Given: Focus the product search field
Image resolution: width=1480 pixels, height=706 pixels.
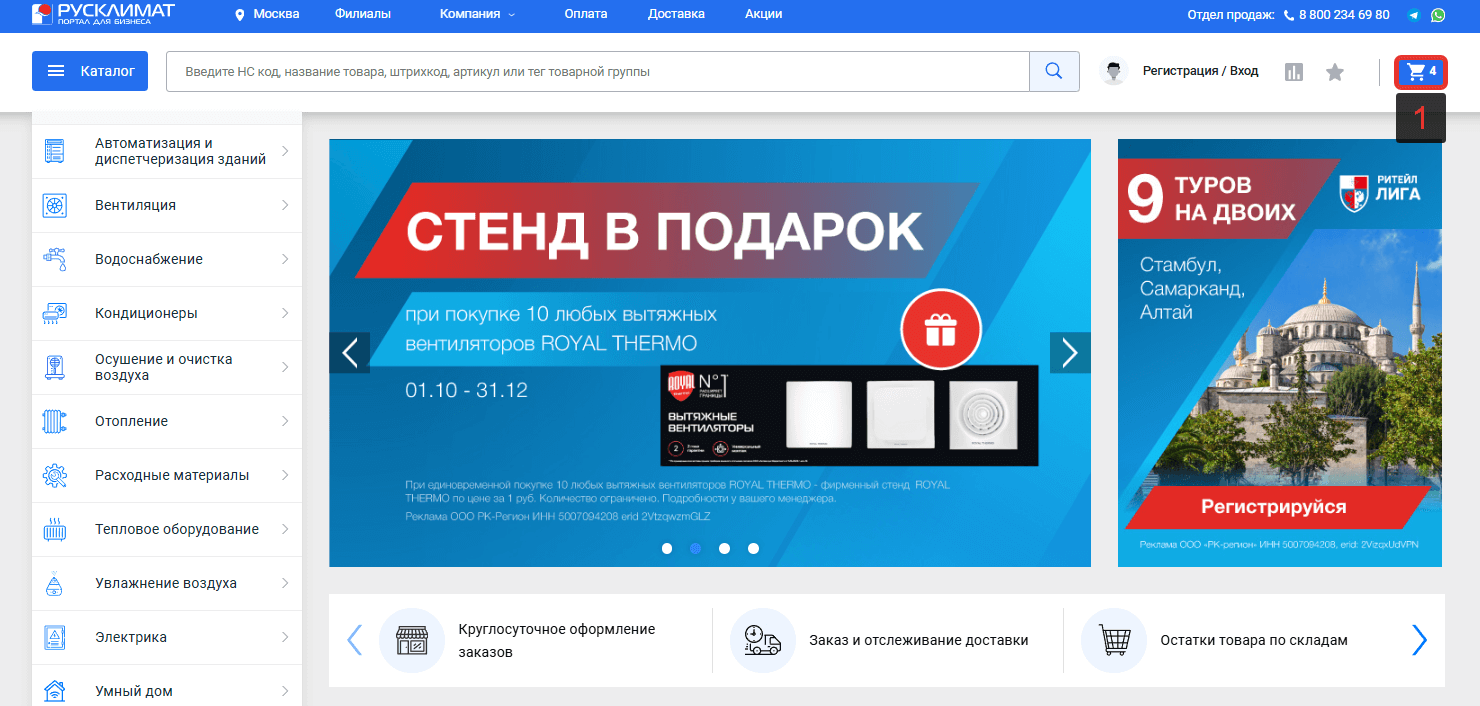Looking at the screenshot, I should (598, 71).
